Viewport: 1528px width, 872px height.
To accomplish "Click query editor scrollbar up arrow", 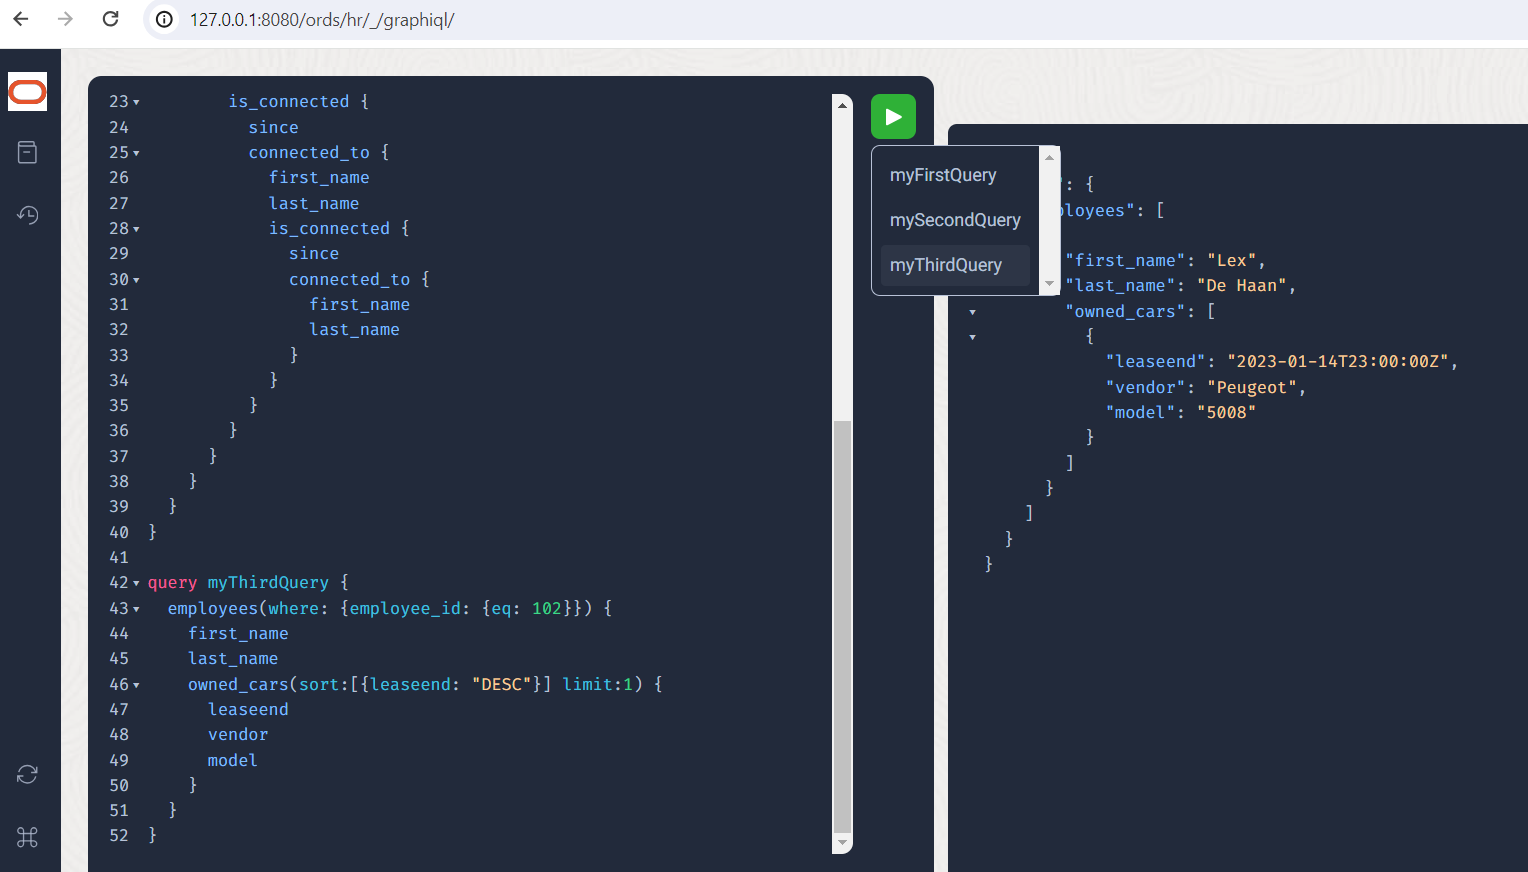I will (x=842, y=104).
